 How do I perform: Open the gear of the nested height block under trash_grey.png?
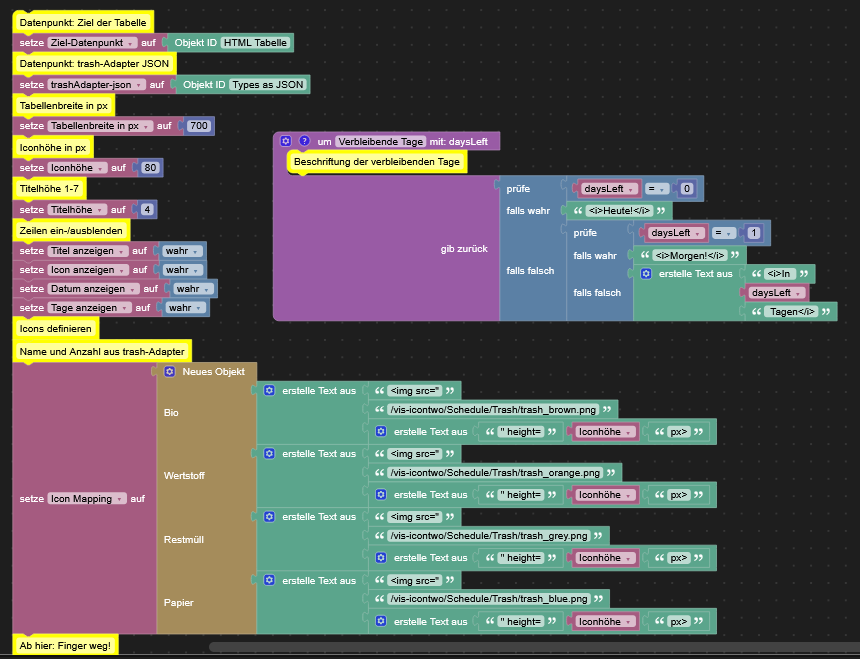[x=381, y=558]
